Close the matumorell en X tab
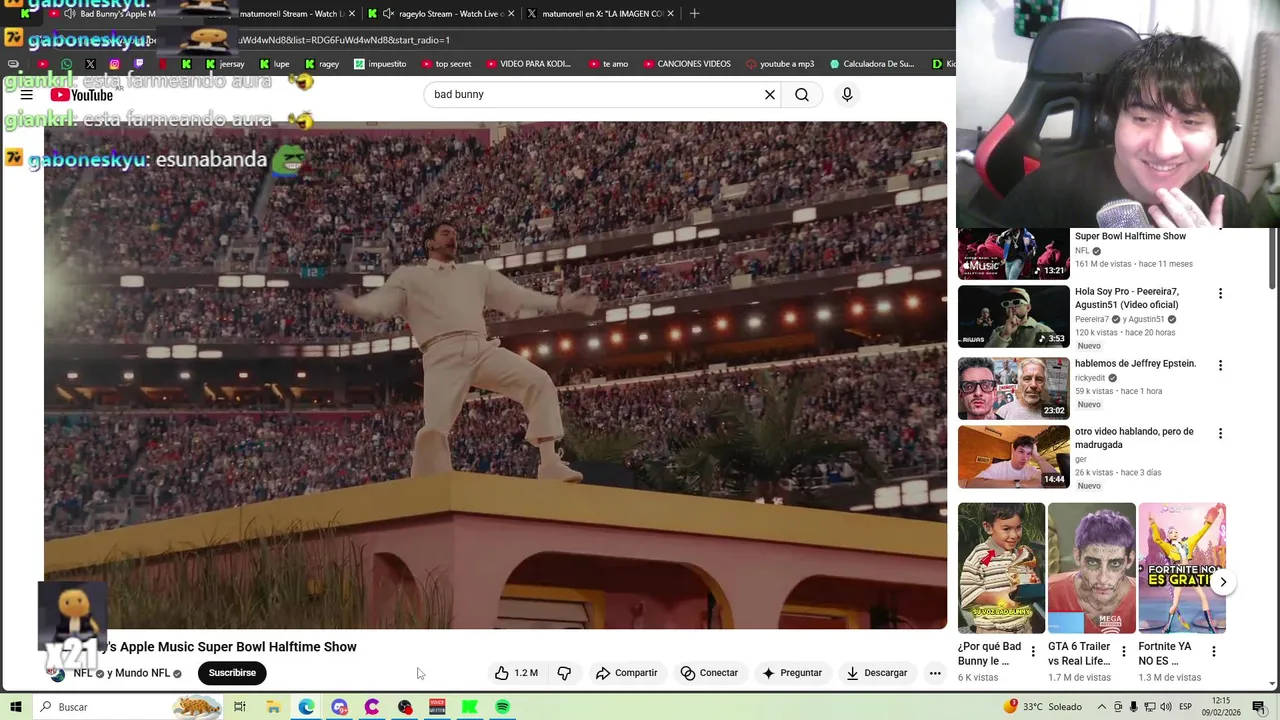 tap(670, 13)
